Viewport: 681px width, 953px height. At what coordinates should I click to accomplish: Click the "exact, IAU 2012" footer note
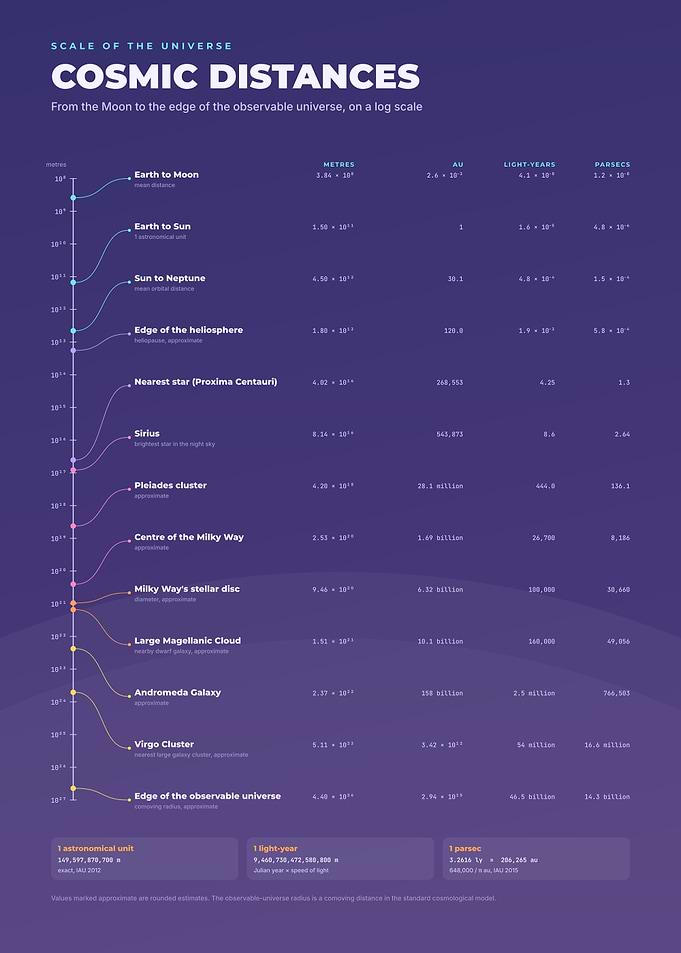(80, 870)
